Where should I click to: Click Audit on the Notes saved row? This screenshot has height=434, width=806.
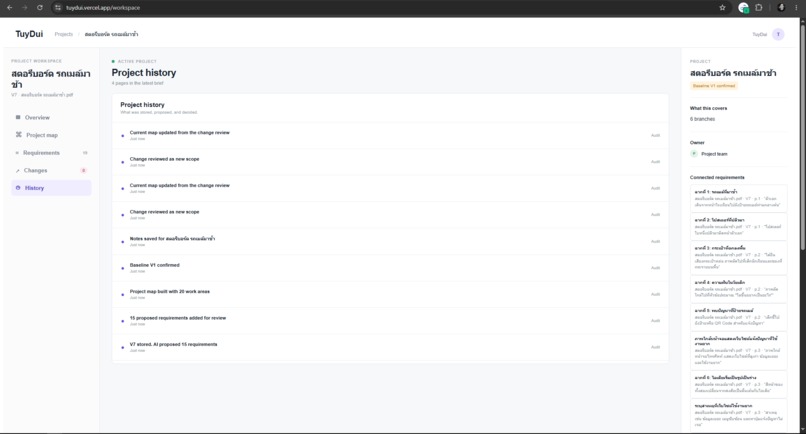click(x=655, y=241)
